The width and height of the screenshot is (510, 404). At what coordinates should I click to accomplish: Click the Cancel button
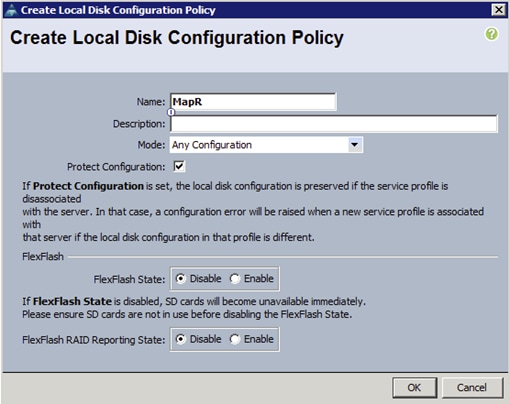tap(472, 387)
